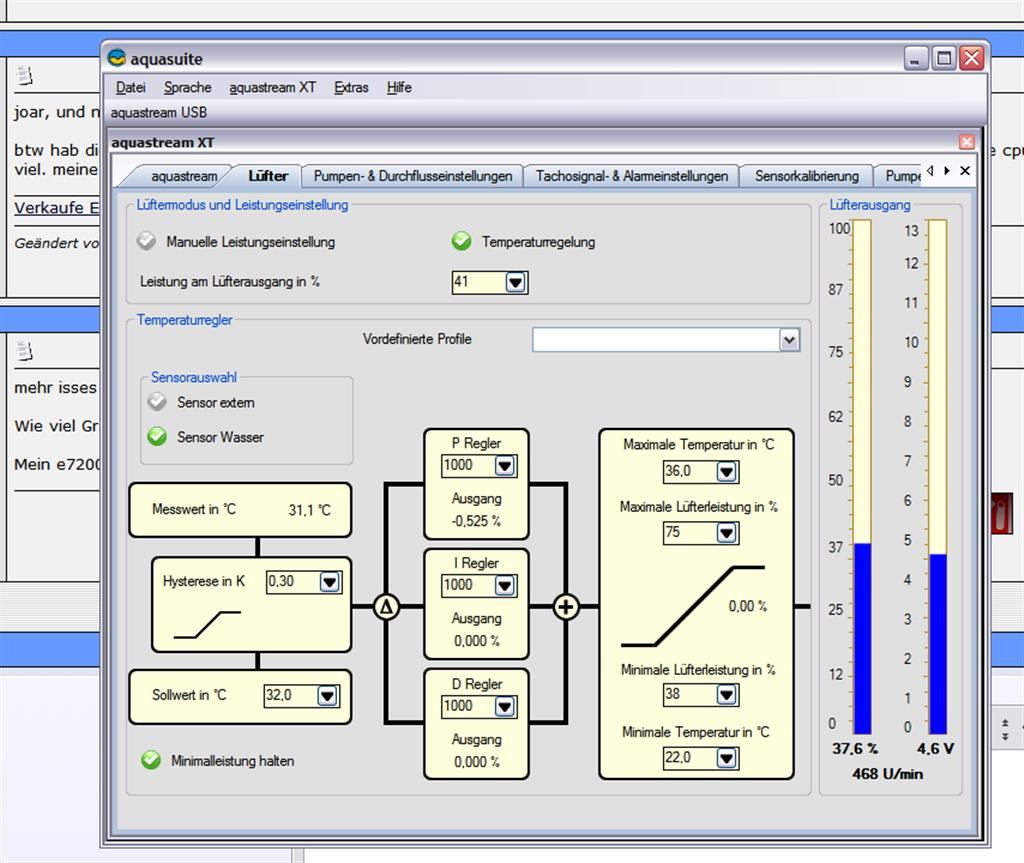Viewport: 1024px width, 863px height.
Task: Open the Hysterese in K dropdown arrow
Action: pyautogui.click(x=330, y=581)
